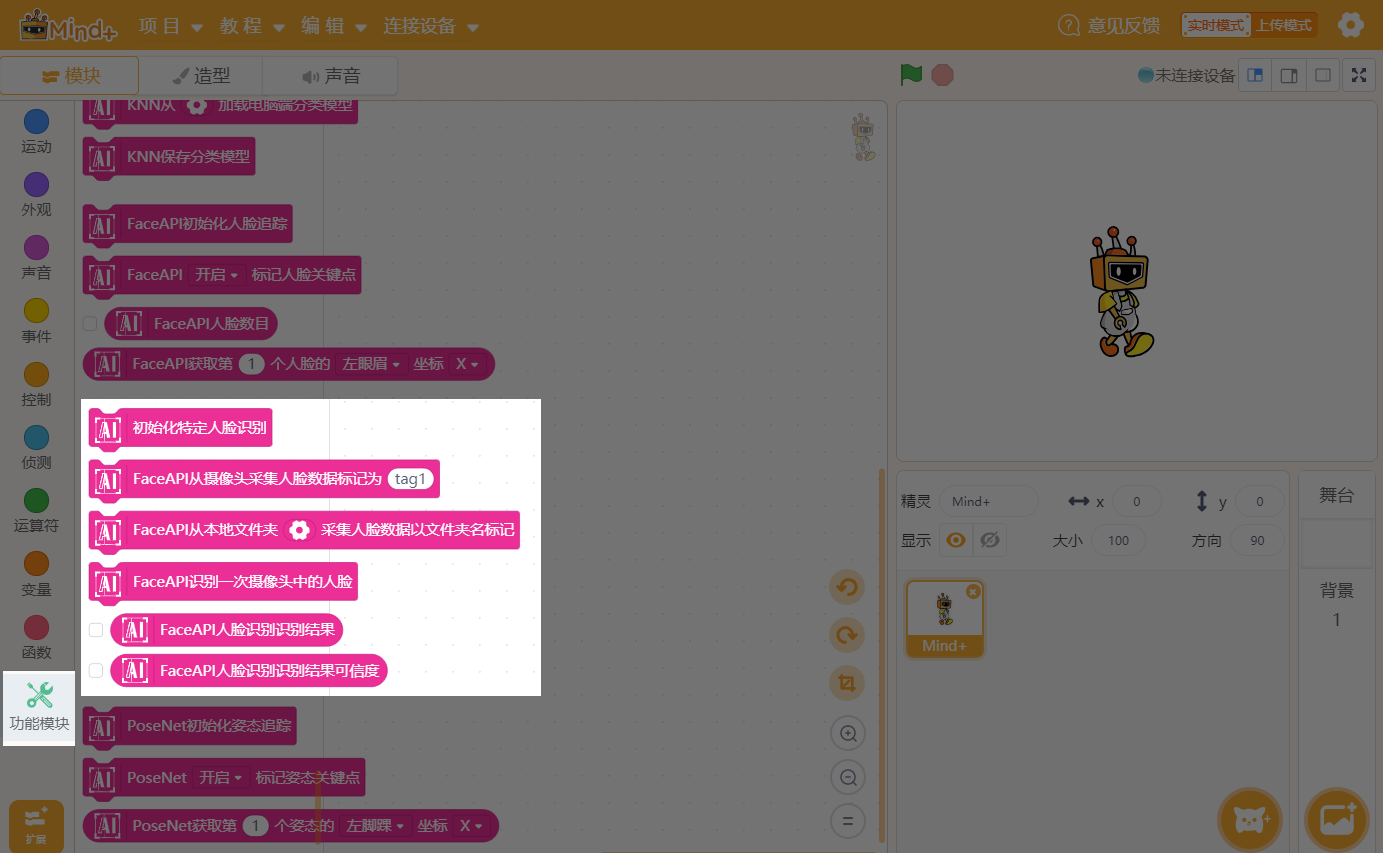Viewport: 1383px width, 853px height.
Task: Tick the FaceAPI人脸识别识别结果 checkbox
Action: pos(96,630)
